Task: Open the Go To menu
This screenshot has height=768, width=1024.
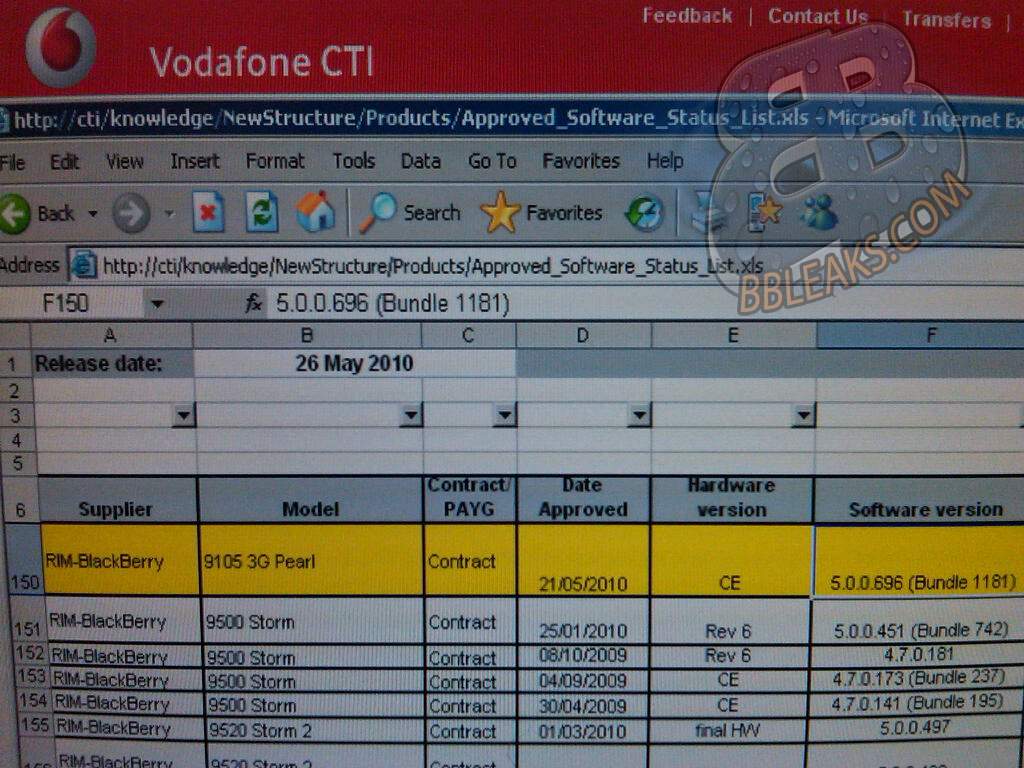Action: pyautogui.click(x=492, y=161)
